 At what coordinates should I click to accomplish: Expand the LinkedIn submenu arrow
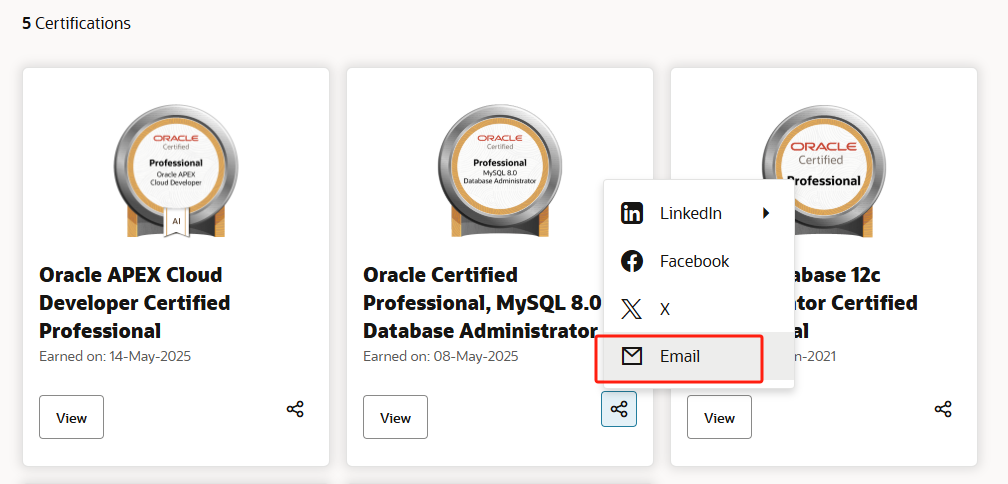point(766,213)
